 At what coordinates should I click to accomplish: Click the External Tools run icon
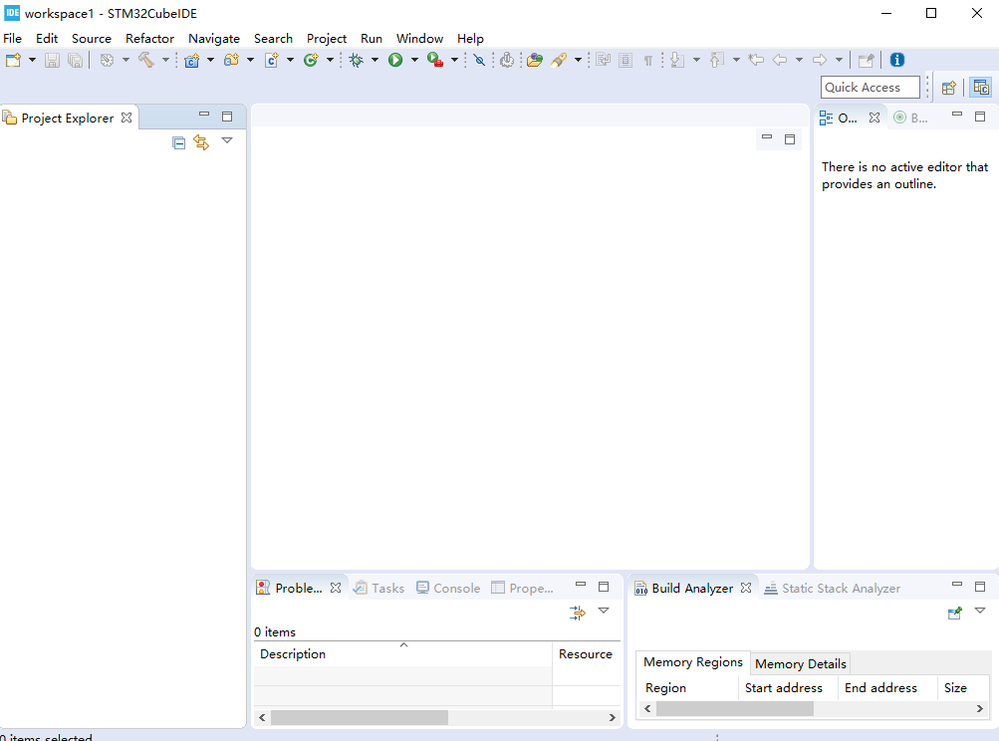pos(435,60)
